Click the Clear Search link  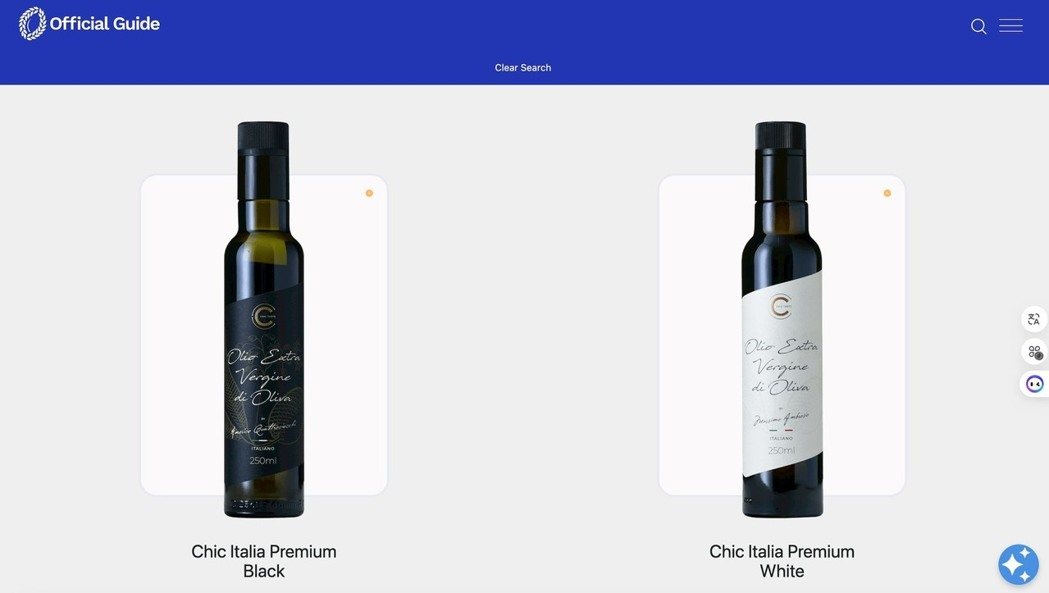click(x=522, y=68)
